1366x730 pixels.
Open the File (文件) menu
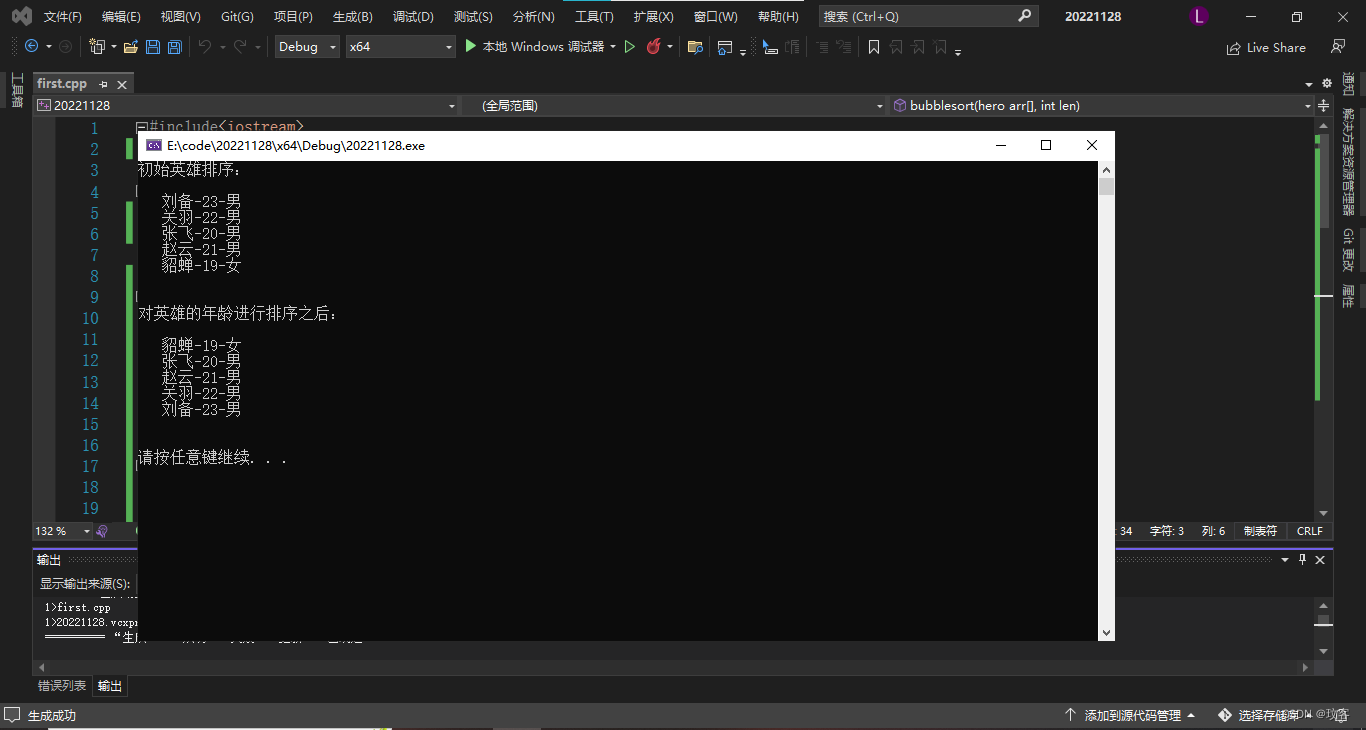63,16
